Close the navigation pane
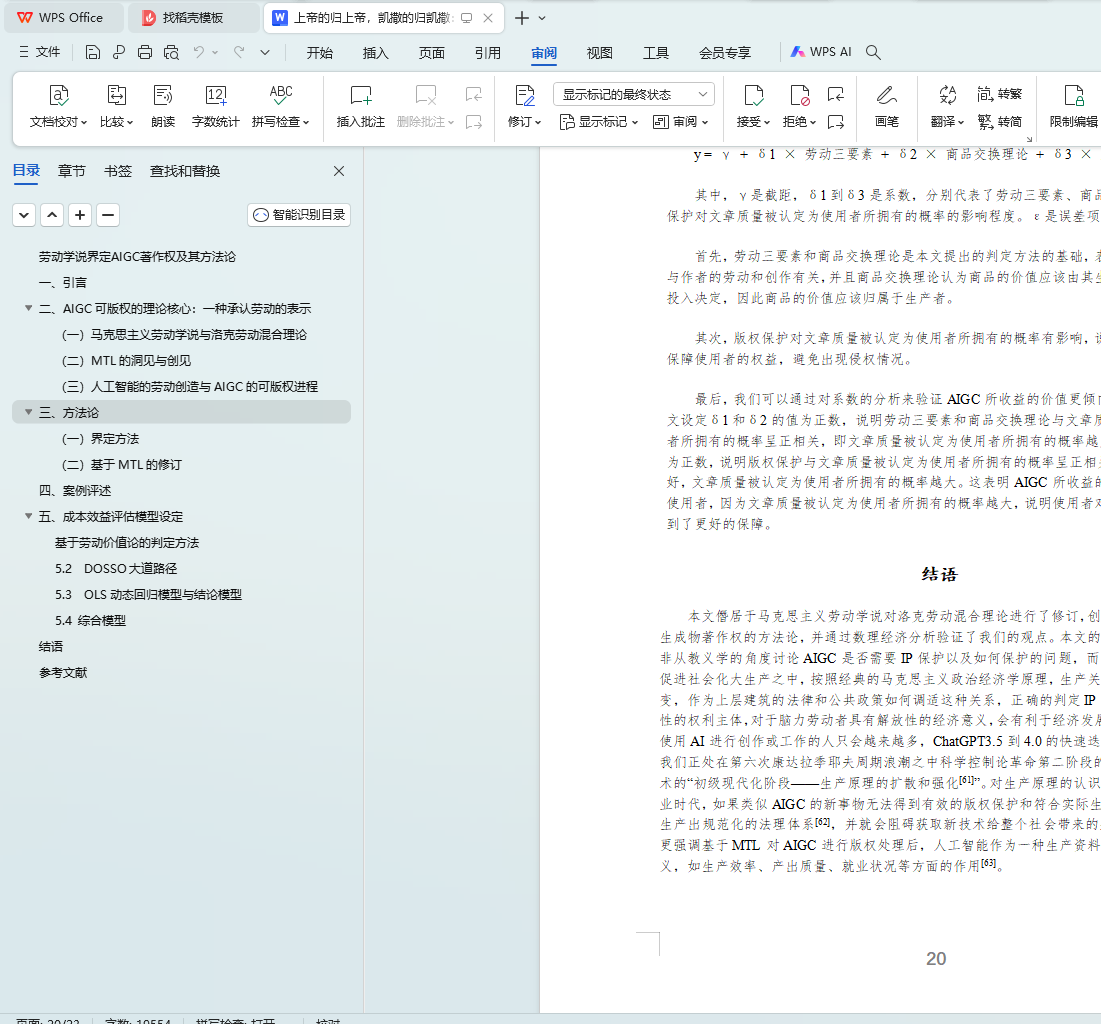Viewport: 1101px width, 1024px height. pyautogui.click(x=338, y=171)
